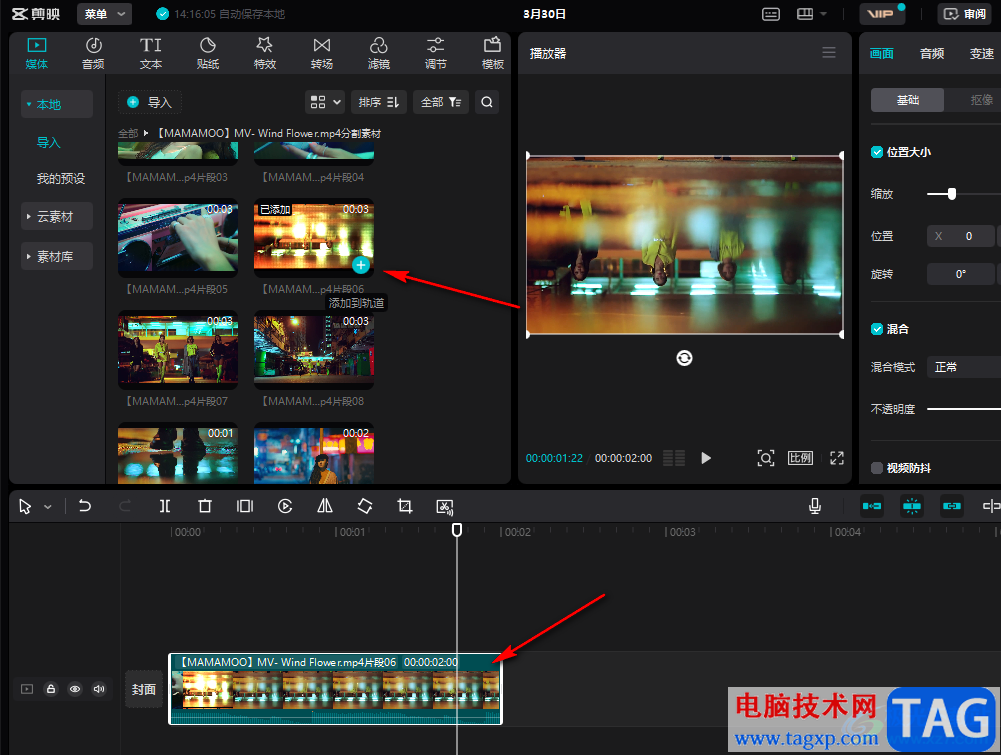Play the preview video

(705, 458)
